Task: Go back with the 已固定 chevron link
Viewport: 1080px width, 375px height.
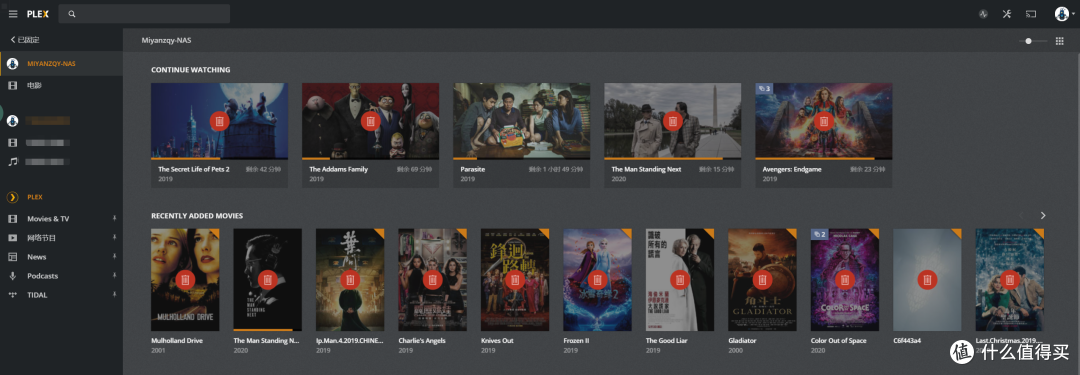Action: tap(25, 40)
